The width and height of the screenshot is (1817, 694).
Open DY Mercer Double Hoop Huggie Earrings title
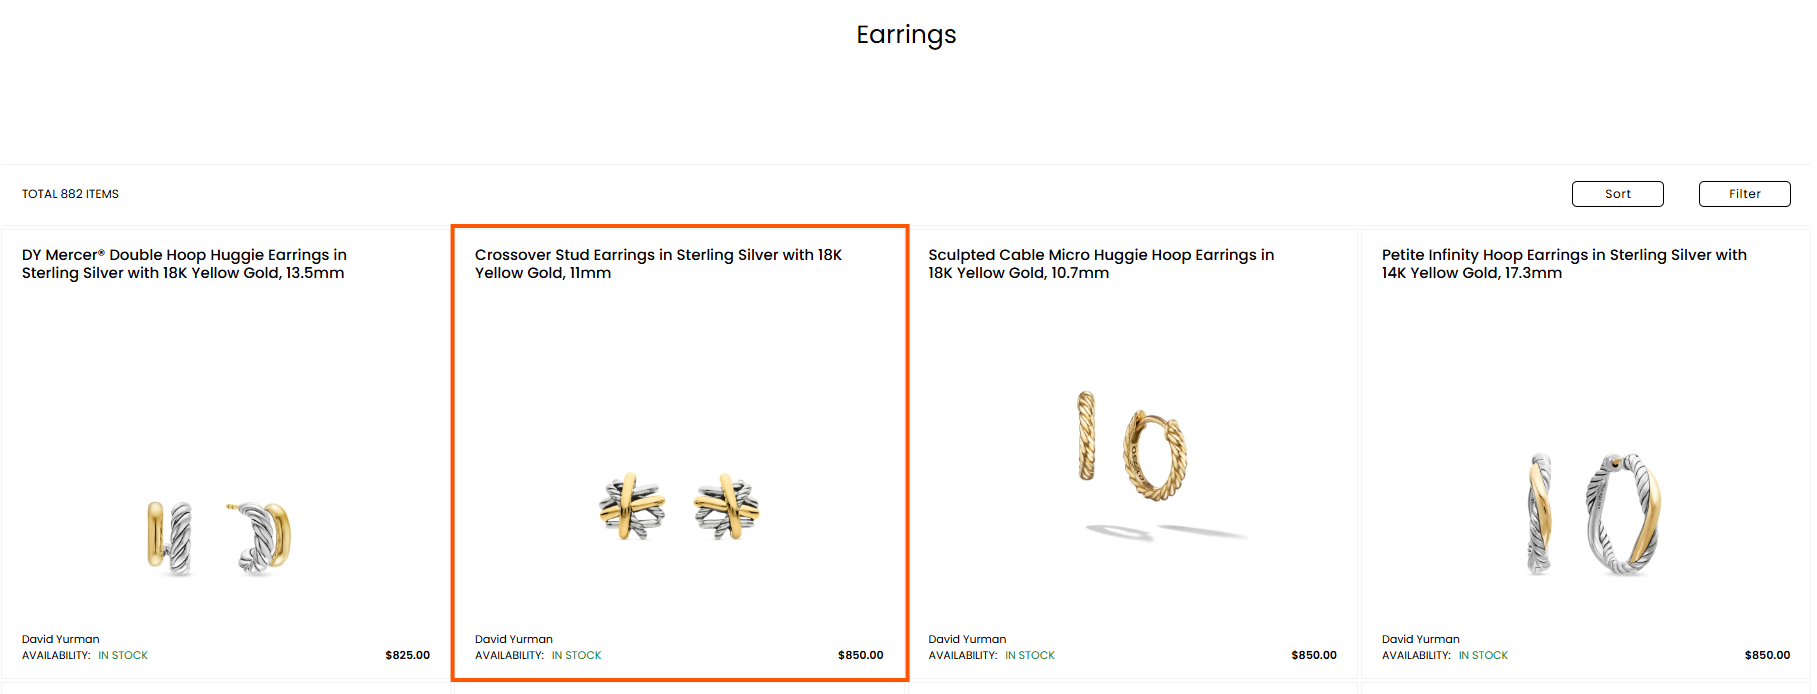coord(184,264)
